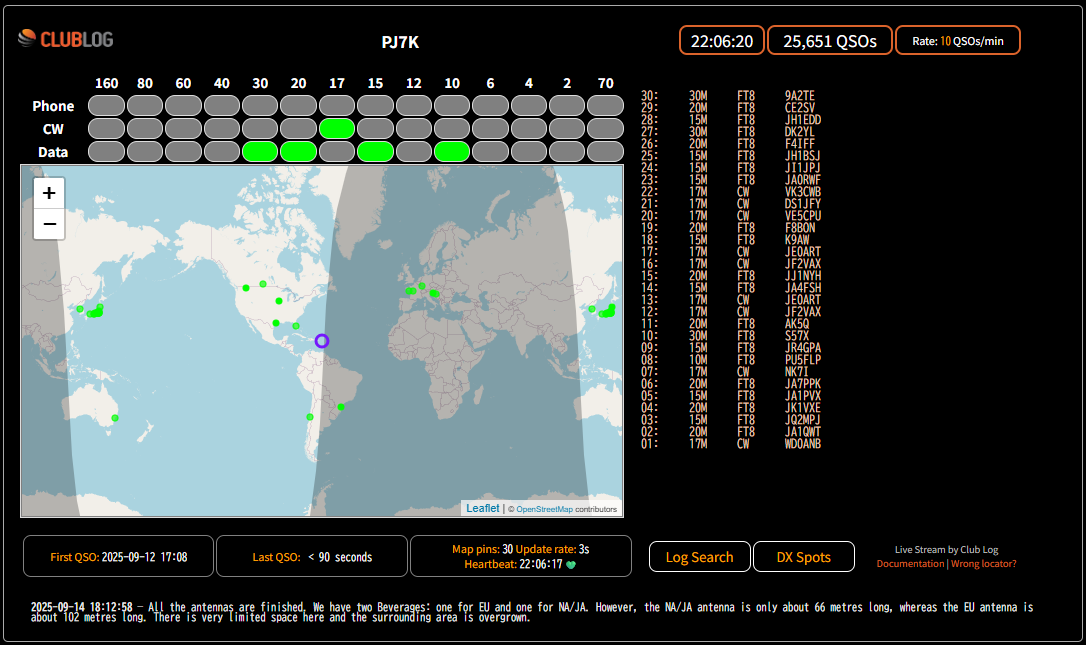Zoom out on the map
The height and width of the screenshot is (645, 1086).
click(49, 226)
